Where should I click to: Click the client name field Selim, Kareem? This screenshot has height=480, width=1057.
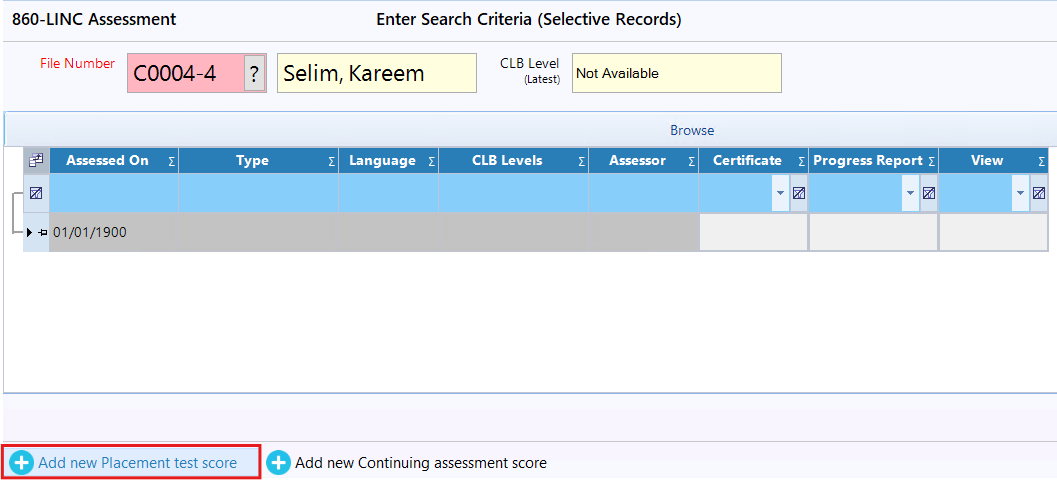tap(377, 73)
